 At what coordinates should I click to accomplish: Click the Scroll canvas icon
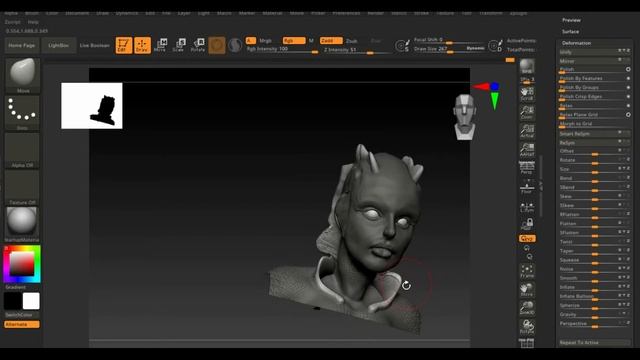[527, 93]
